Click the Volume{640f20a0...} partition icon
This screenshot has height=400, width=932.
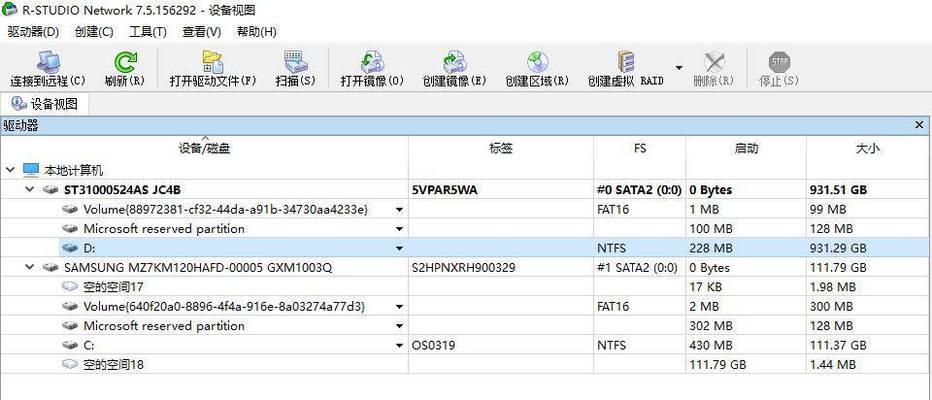(x=71, y=307)
